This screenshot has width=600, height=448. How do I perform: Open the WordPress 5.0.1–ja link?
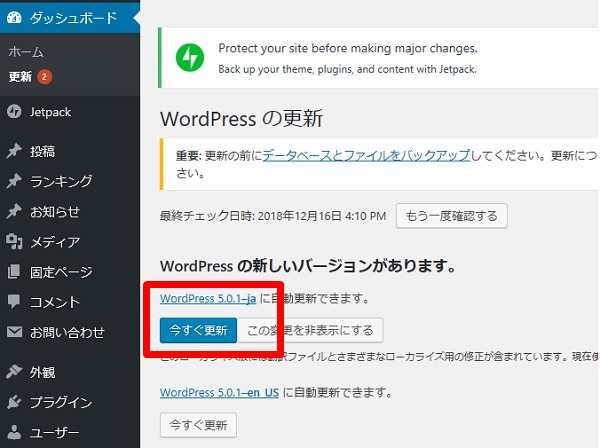(208, 298)
